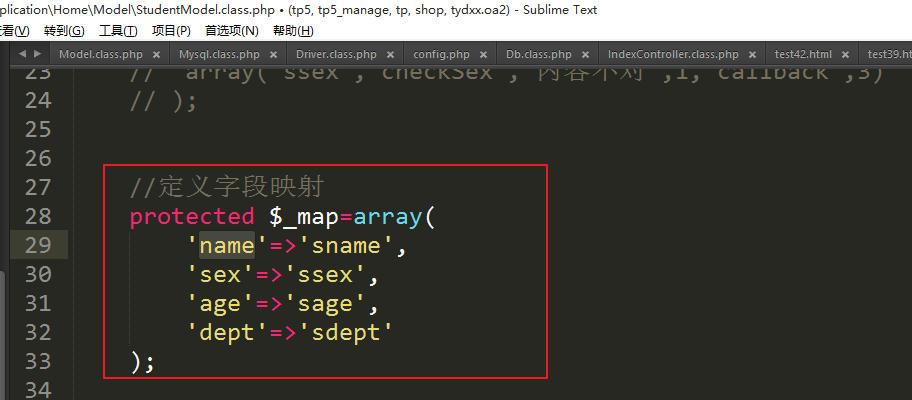Activate the IndexController.class.php tab

[673, 55]
